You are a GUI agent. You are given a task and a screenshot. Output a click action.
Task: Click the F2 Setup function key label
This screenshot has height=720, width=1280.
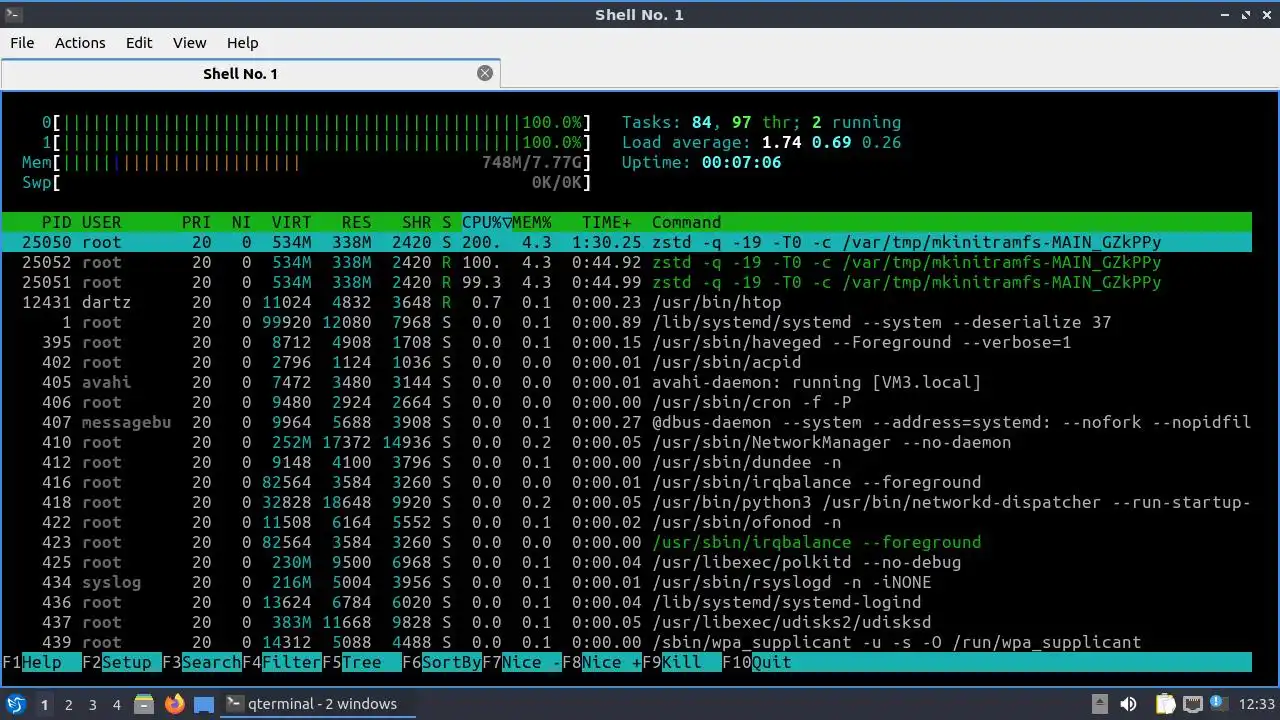click(122, 662)
